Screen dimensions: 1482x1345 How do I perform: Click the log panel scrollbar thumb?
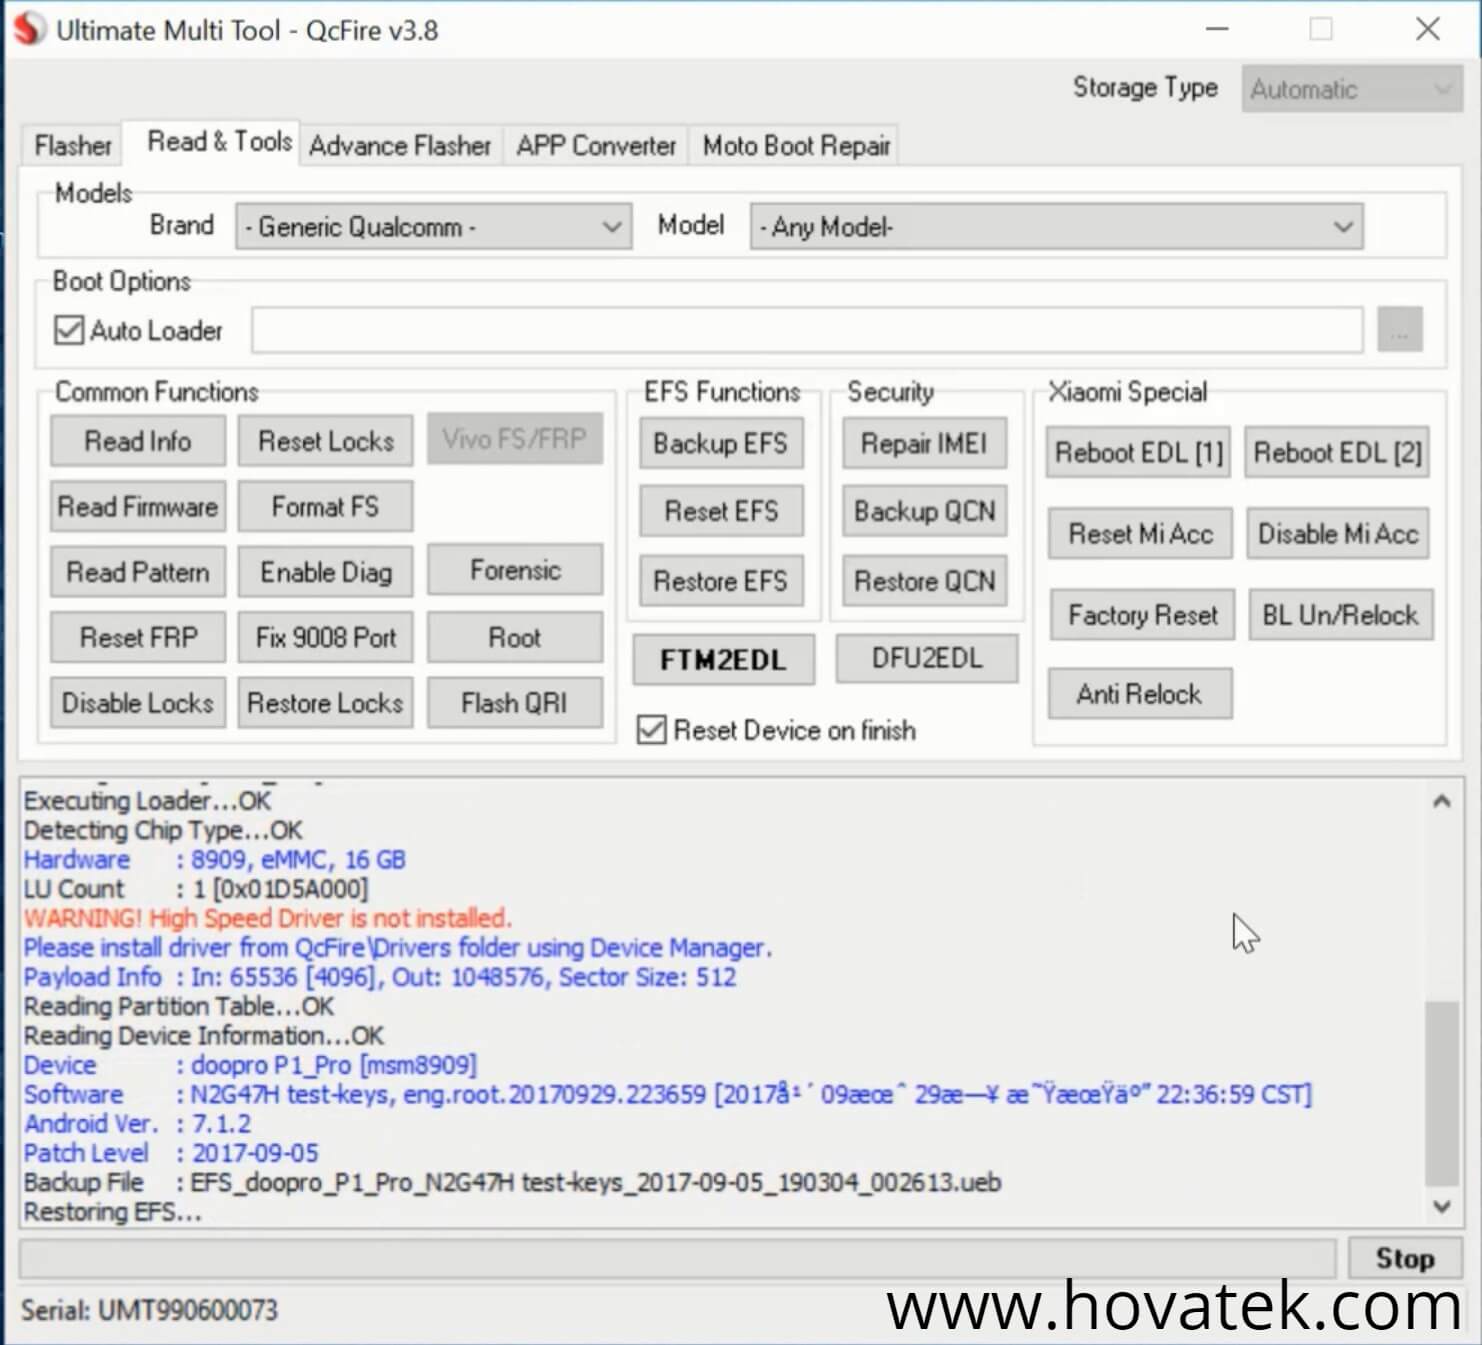[1441, 1092]
